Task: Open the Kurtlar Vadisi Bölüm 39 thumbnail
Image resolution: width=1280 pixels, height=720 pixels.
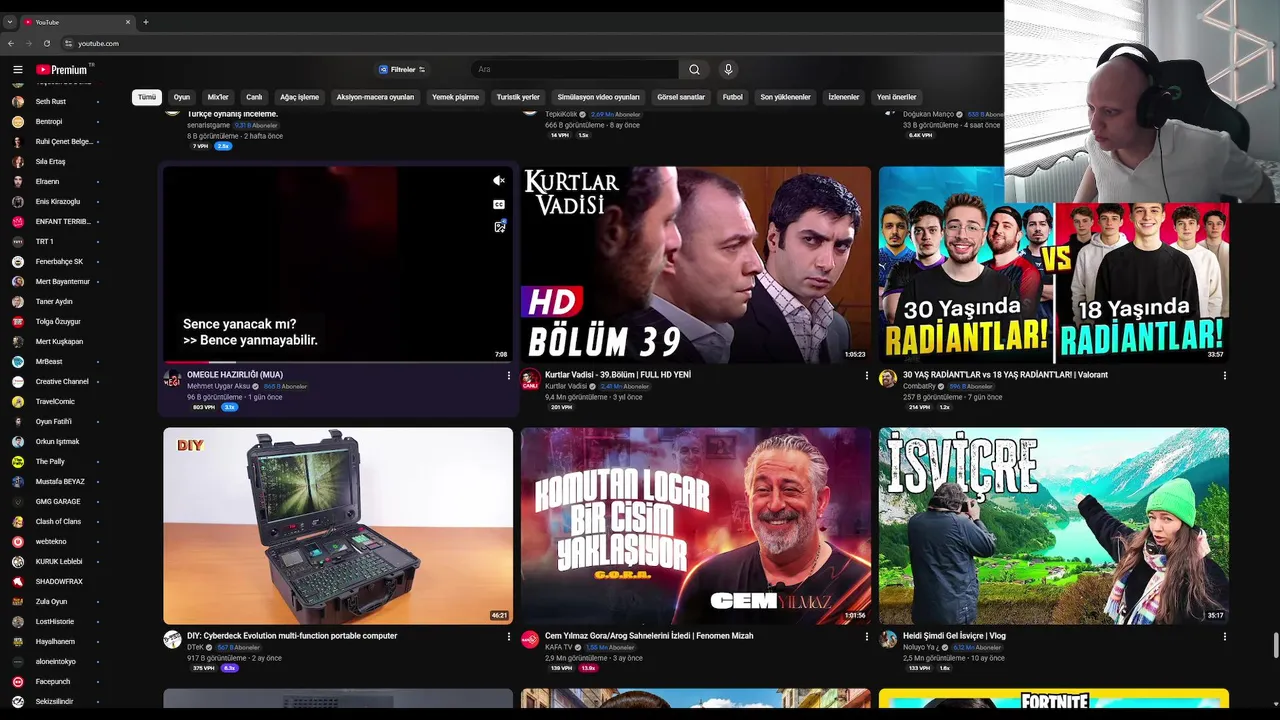Action: (696, 264)
